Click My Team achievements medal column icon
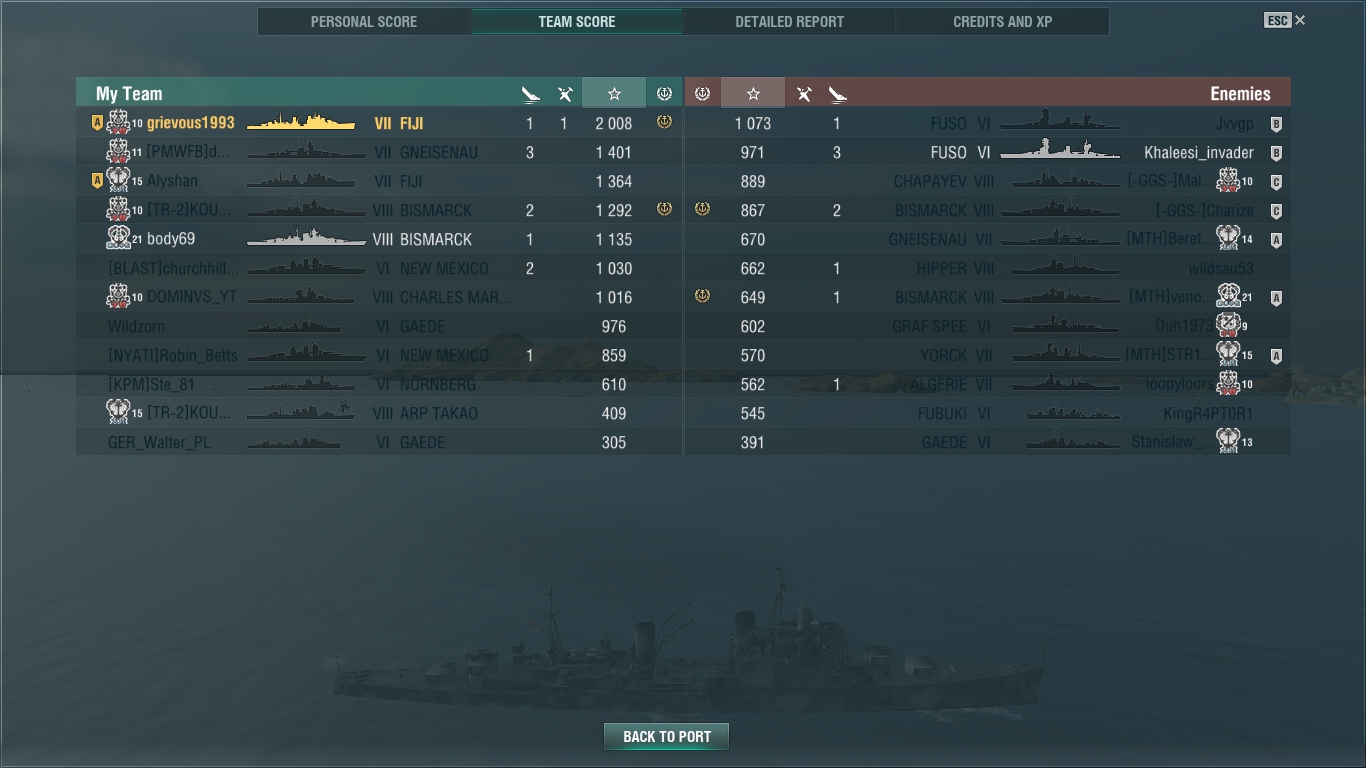This screenshot has width=1366, height=768. pyautogui.click(x=664, y=93)
